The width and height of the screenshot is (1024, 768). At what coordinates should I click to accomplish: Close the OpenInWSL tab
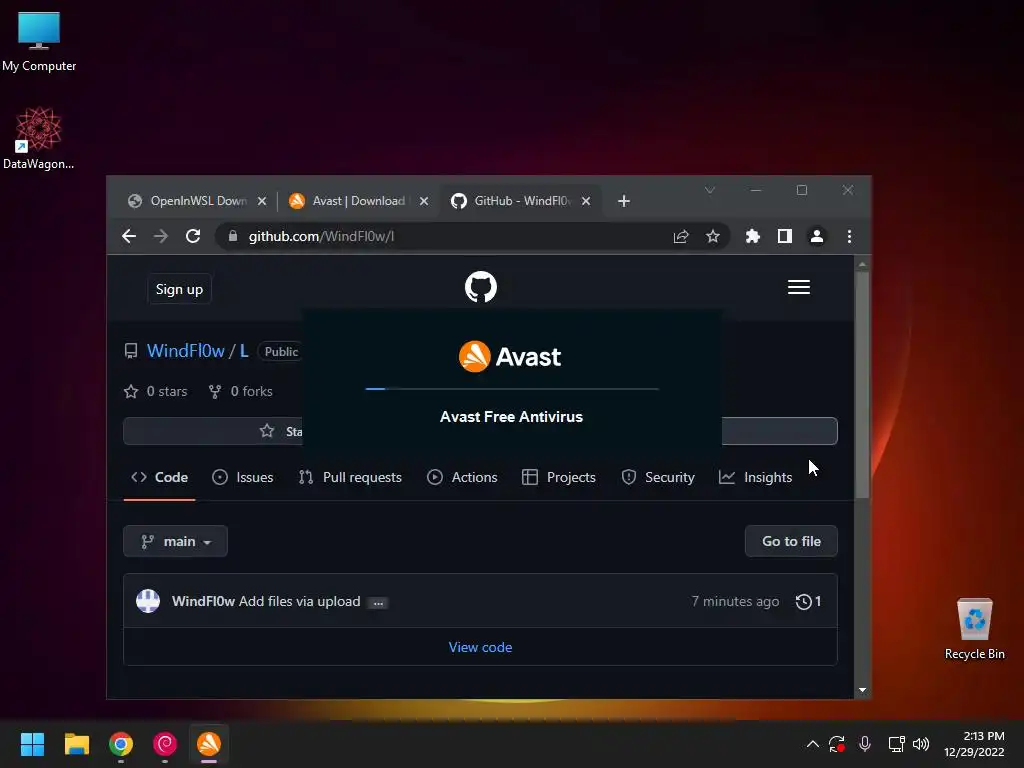[262, 201]
